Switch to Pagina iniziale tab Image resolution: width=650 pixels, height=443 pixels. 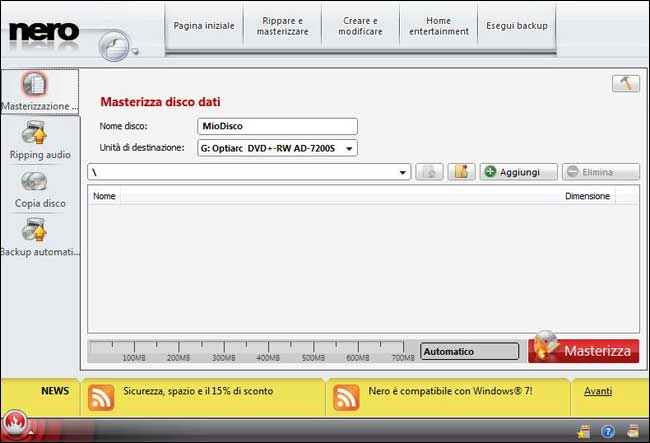tap(203, 25)
